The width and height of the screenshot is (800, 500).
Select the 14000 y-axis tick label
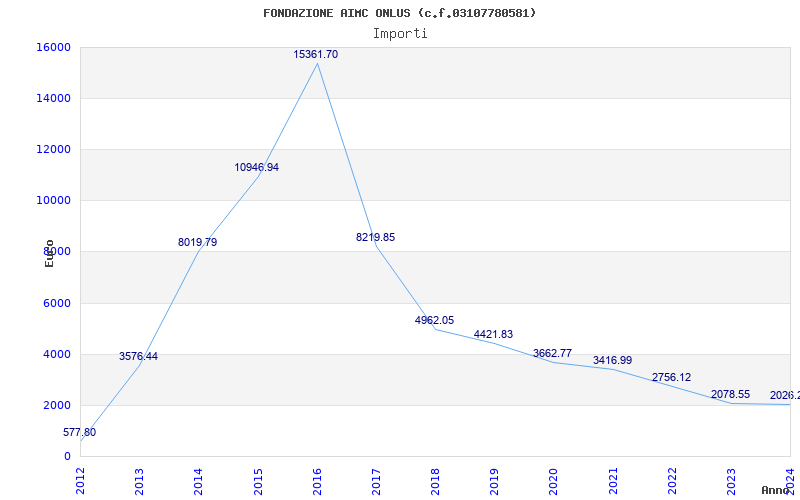[x=53, y=98]
